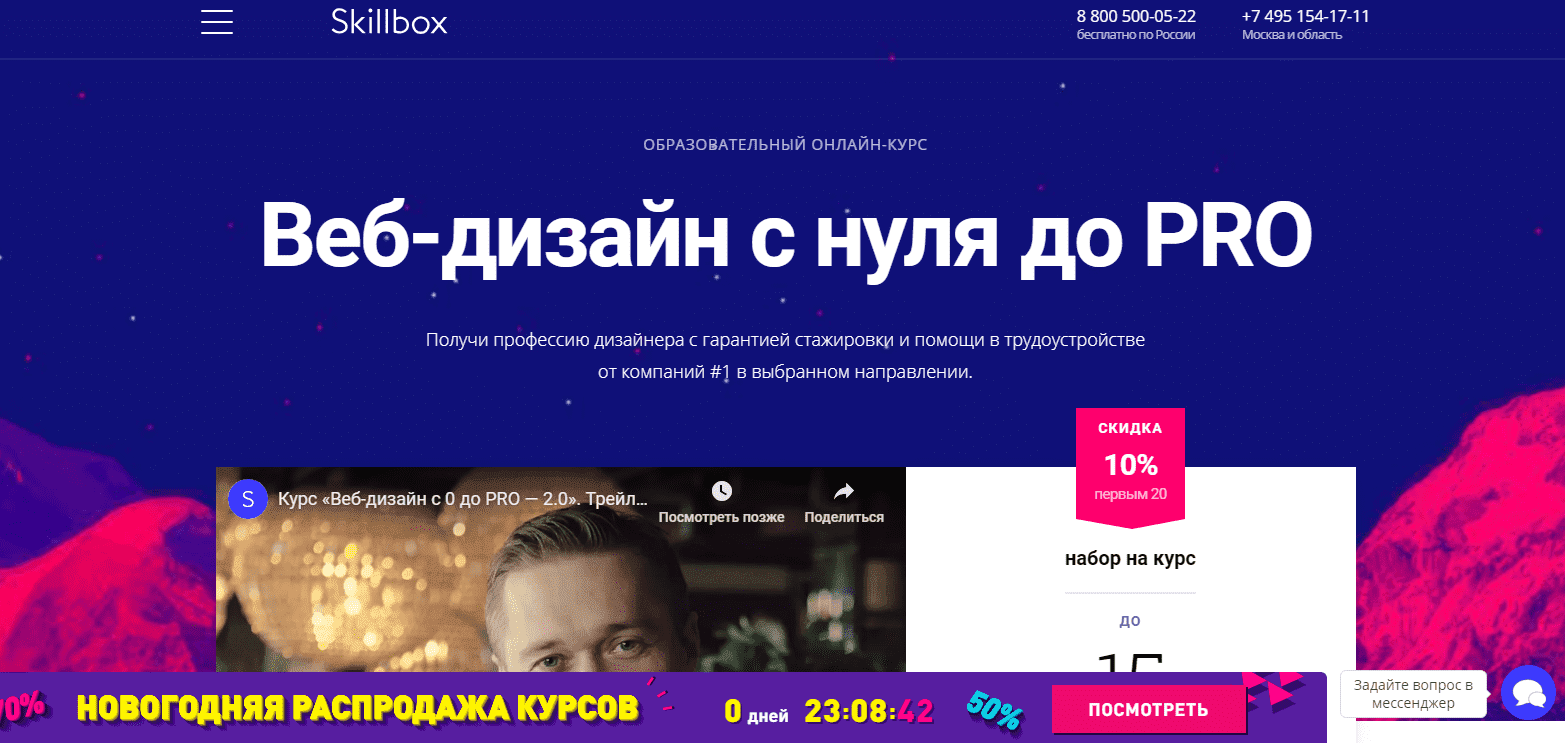Call the 8 800 500-05-22 phone link

(x=1136, y=16)
